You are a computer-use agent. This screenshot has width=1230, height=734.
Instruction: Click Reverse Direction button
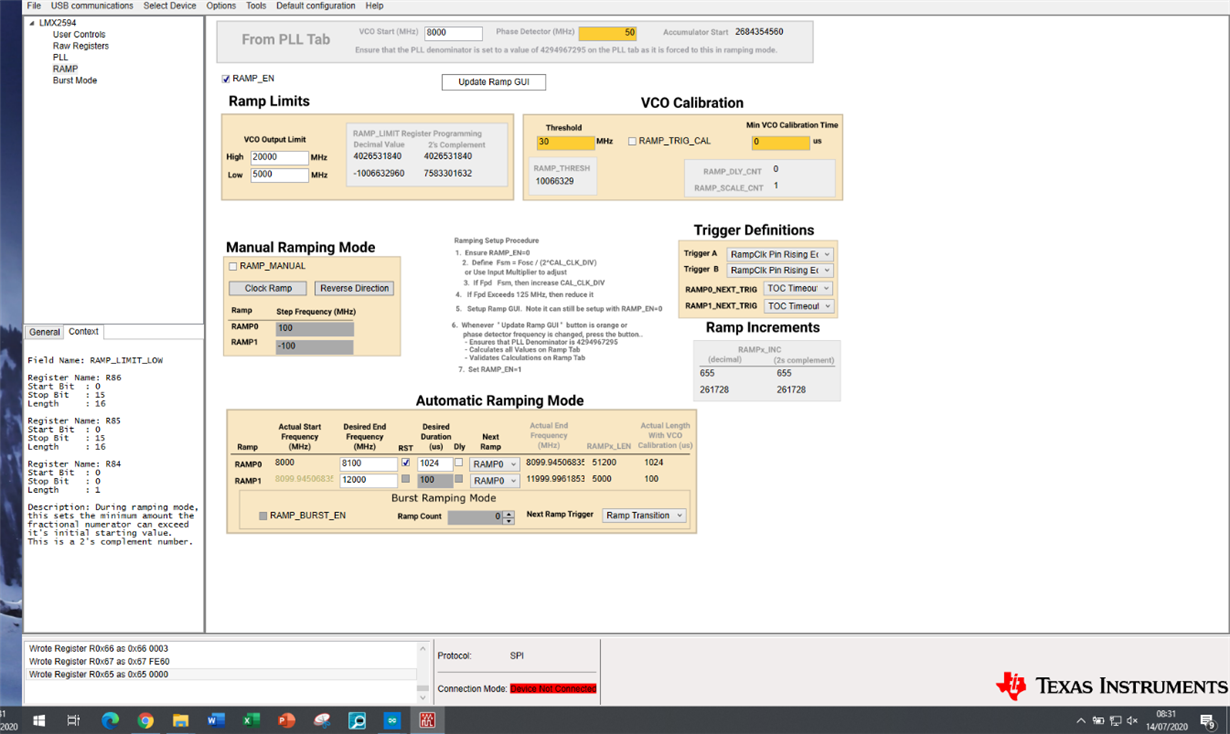tap(354, 288)
